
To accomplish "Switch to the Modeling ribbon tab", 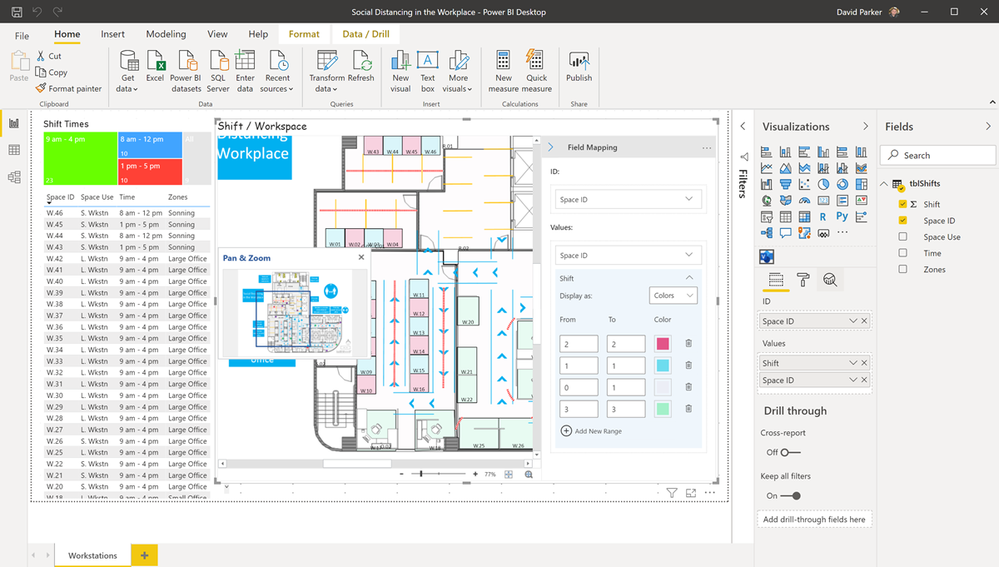I will click(x=166, y=34).
